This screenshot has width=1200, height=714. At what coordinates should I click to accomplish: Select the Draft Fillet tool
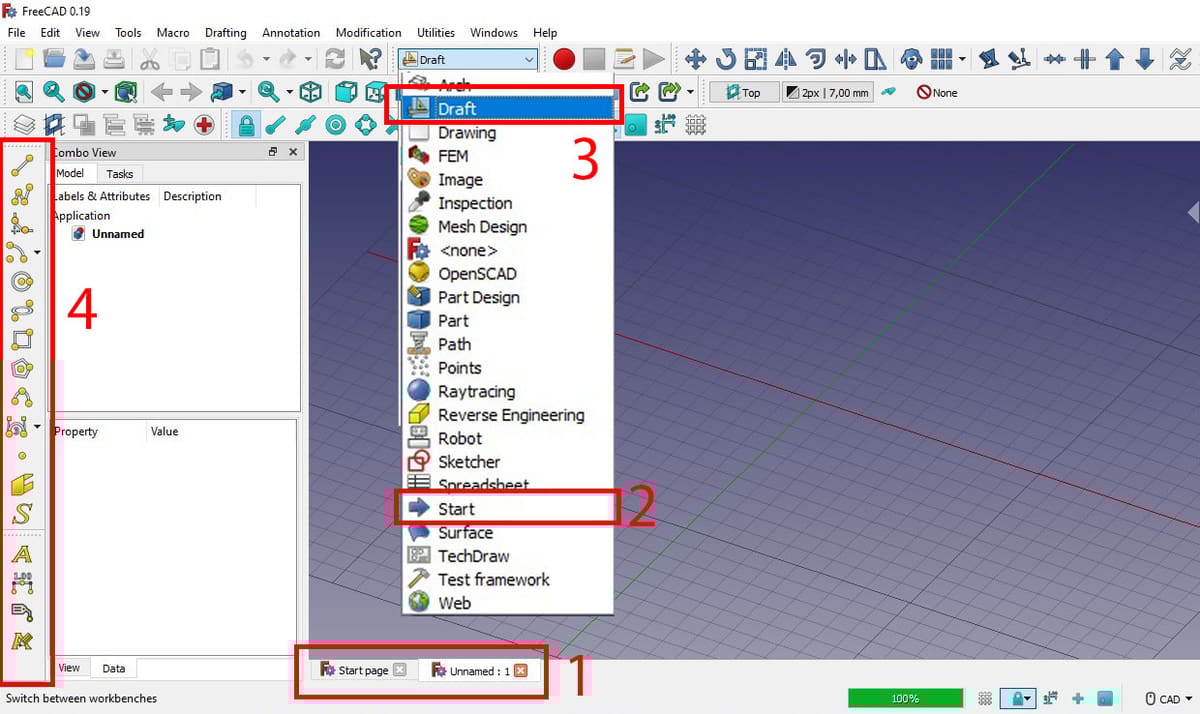[x=23, y=224]
